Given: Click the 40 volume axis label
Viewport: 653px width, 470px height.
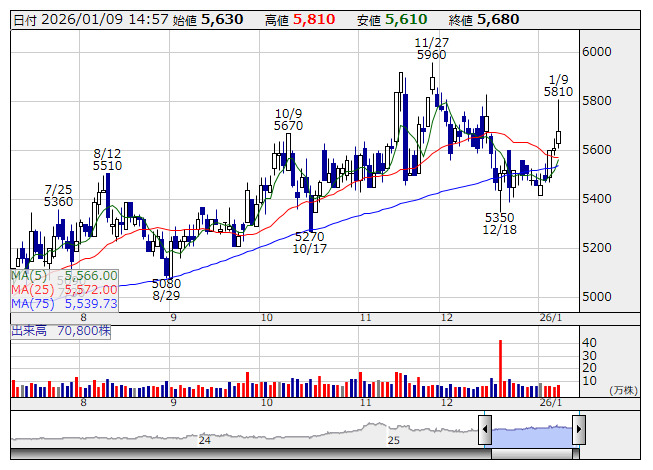Looking at the screenshot, I should (589, 343).
